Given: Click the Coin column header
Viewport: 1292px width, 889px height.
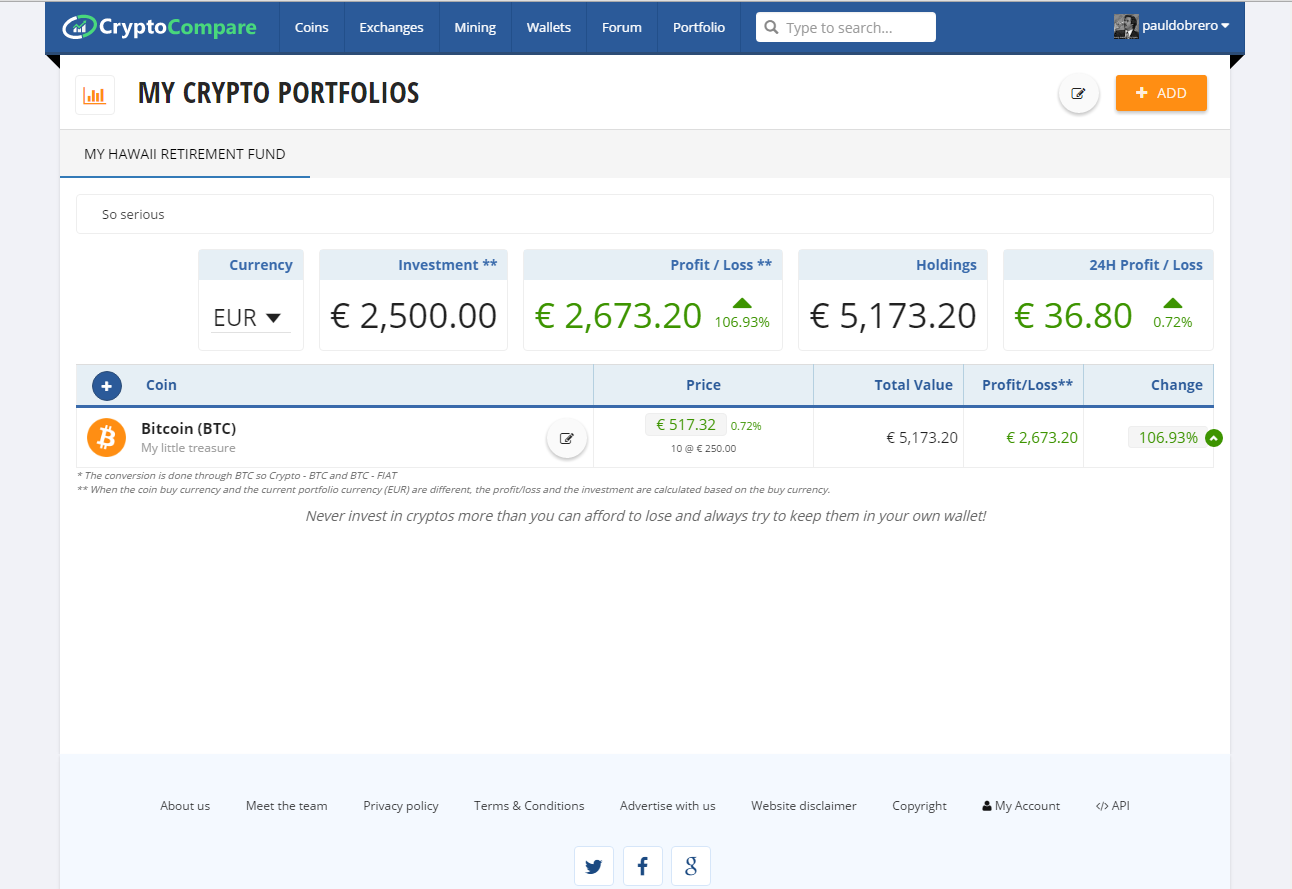Looking at the screenshot, I should [x=161, y=385].
